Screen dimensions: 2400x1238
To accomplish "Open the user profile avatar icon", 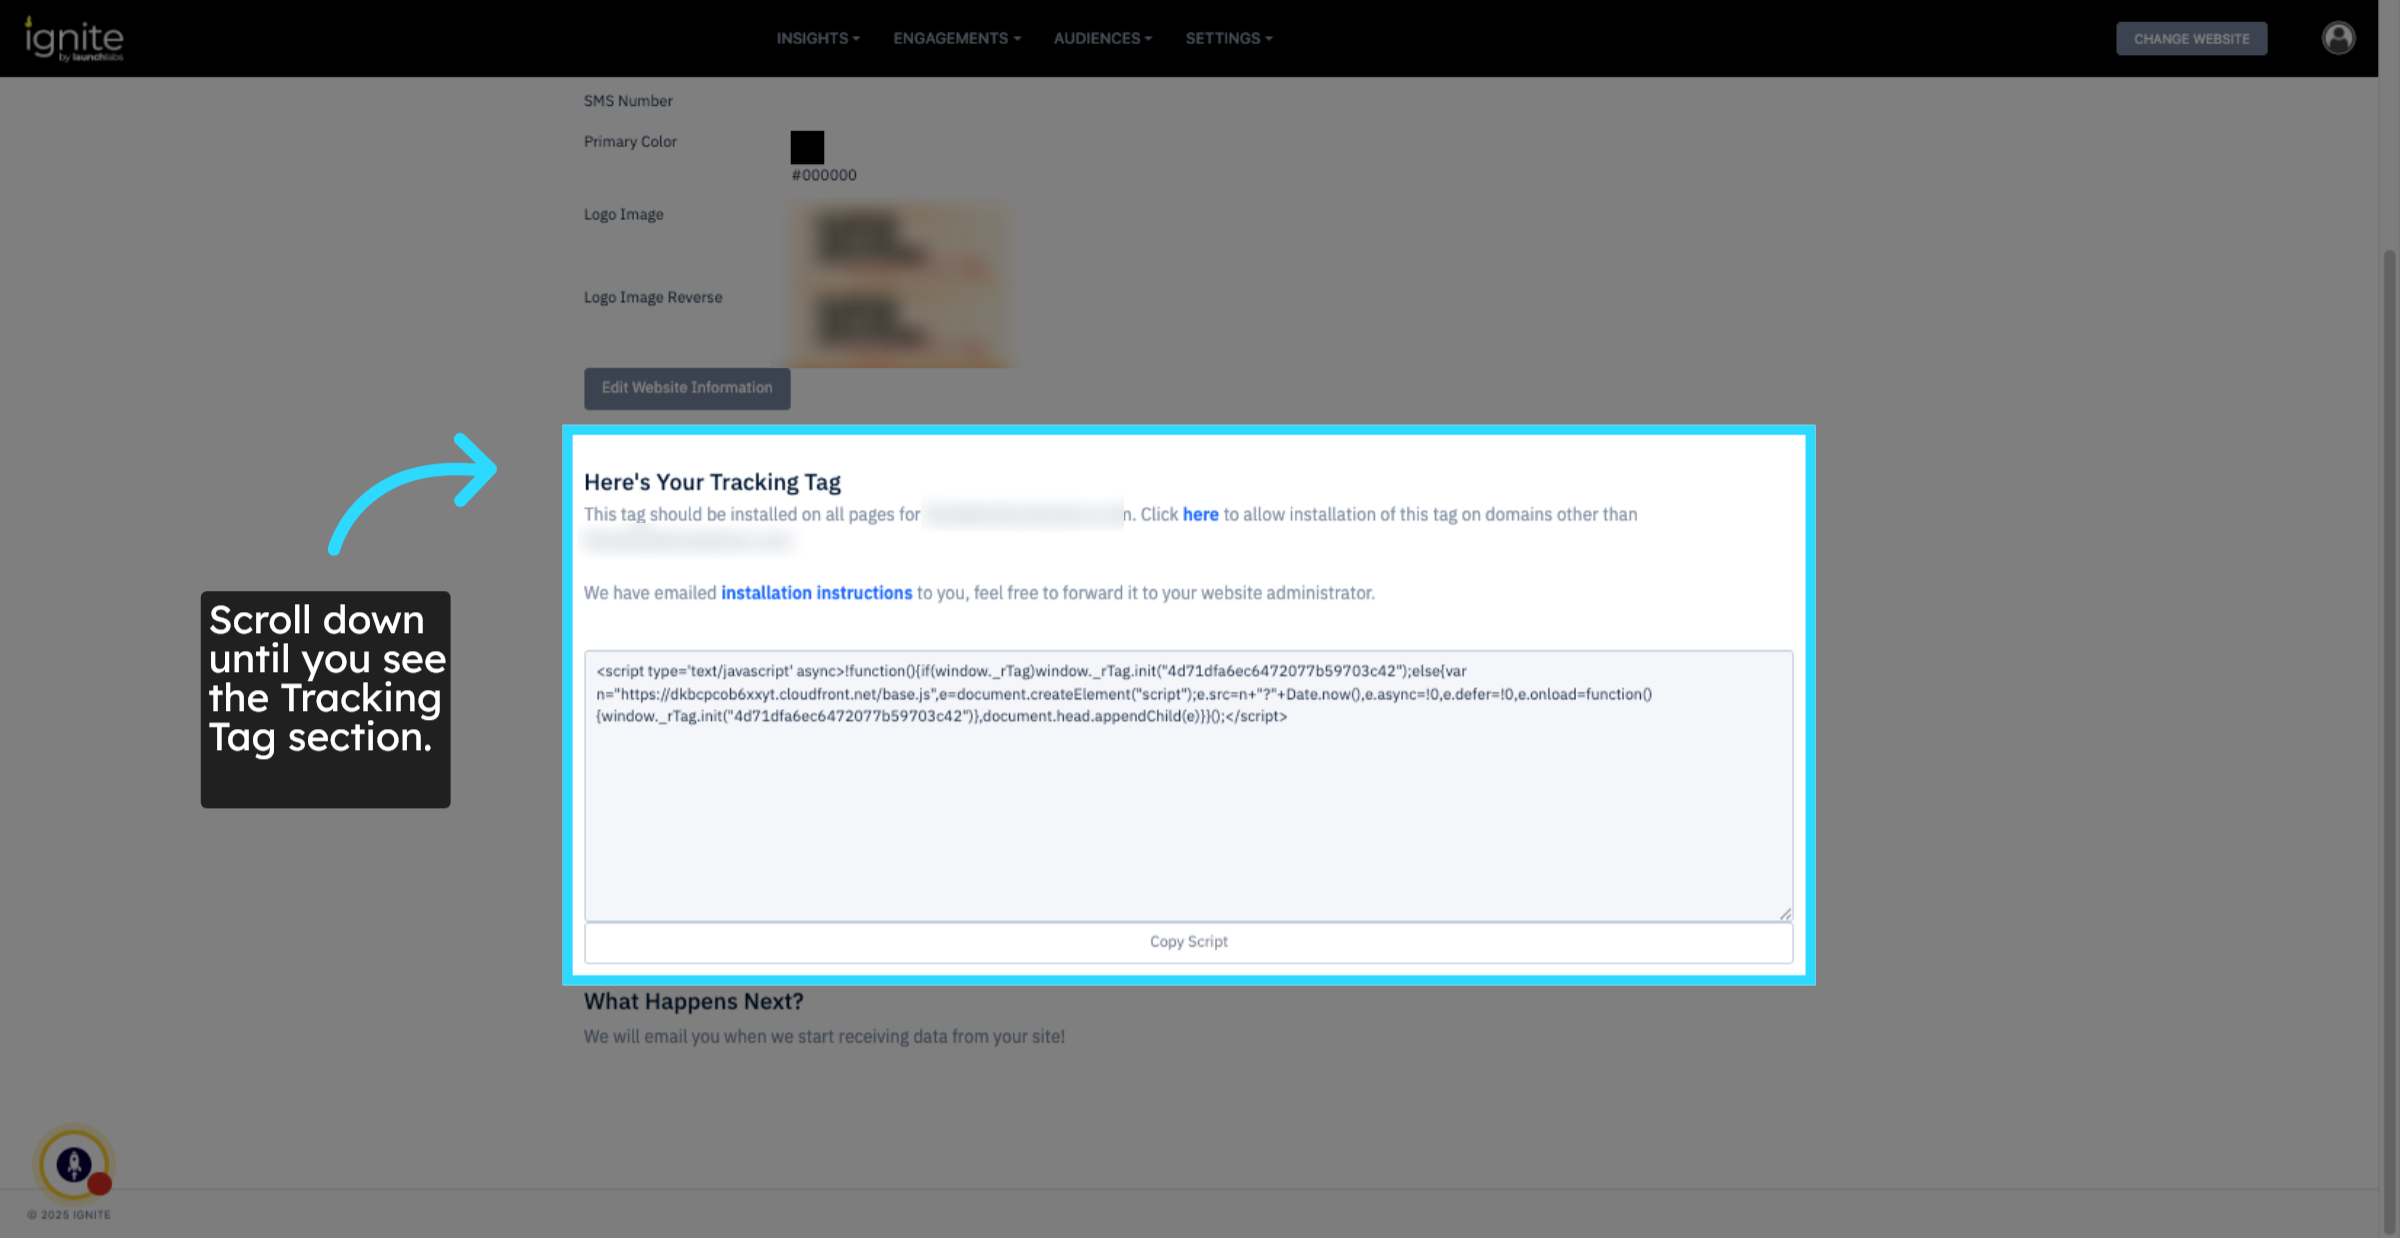I will pos(2337,38).
